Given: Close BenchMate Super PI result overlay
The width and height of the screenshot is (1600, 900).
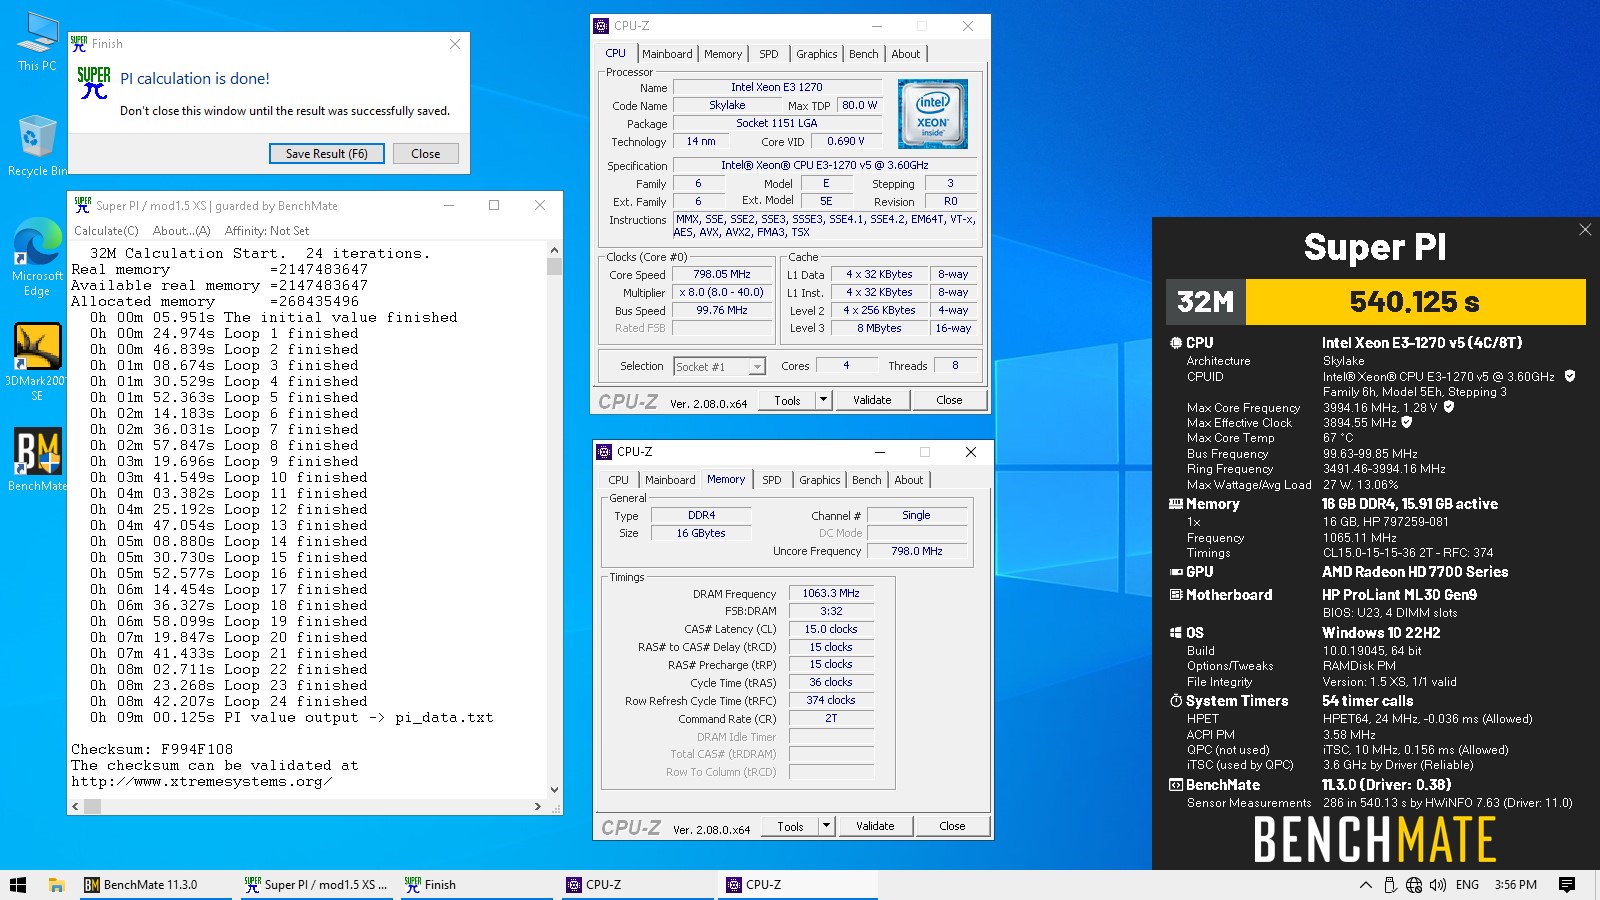Looking at the screenshot, I should (x=1585, y=230).
